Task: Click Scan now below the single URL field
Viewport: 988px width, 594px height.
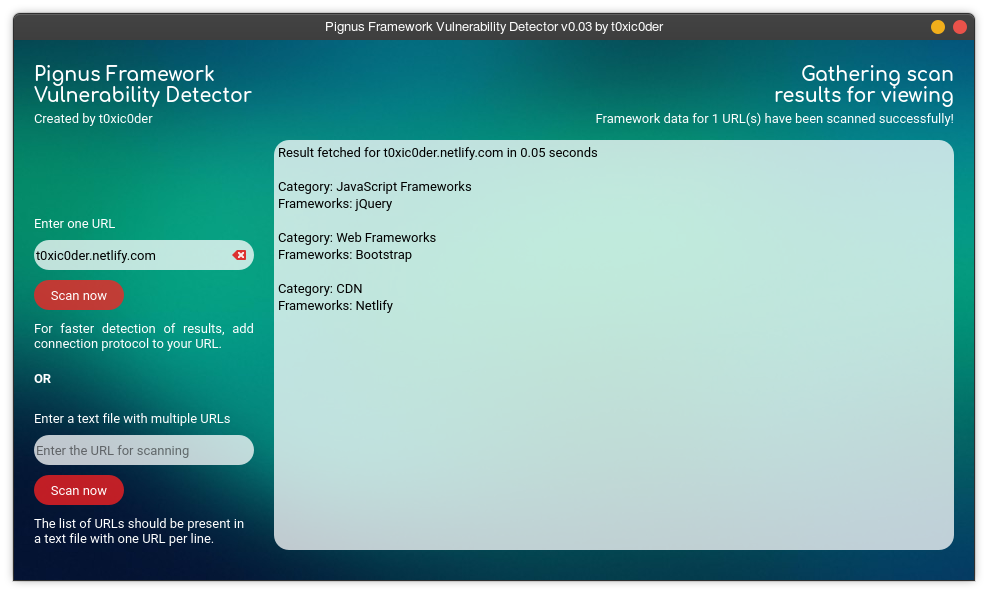Action: click(x=79, y=295)
